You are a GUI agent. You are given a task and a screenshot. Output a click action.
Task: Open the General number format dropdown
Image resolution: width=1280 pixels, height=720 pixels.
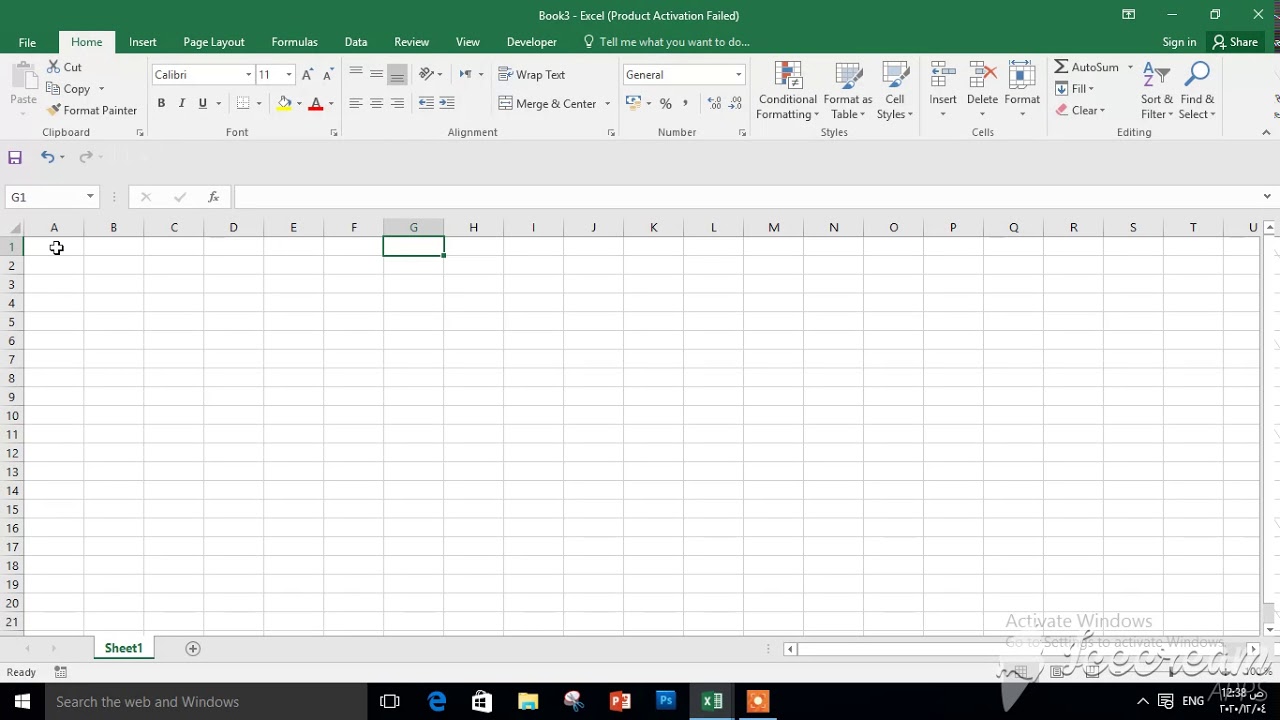click(x=738, y=74)
